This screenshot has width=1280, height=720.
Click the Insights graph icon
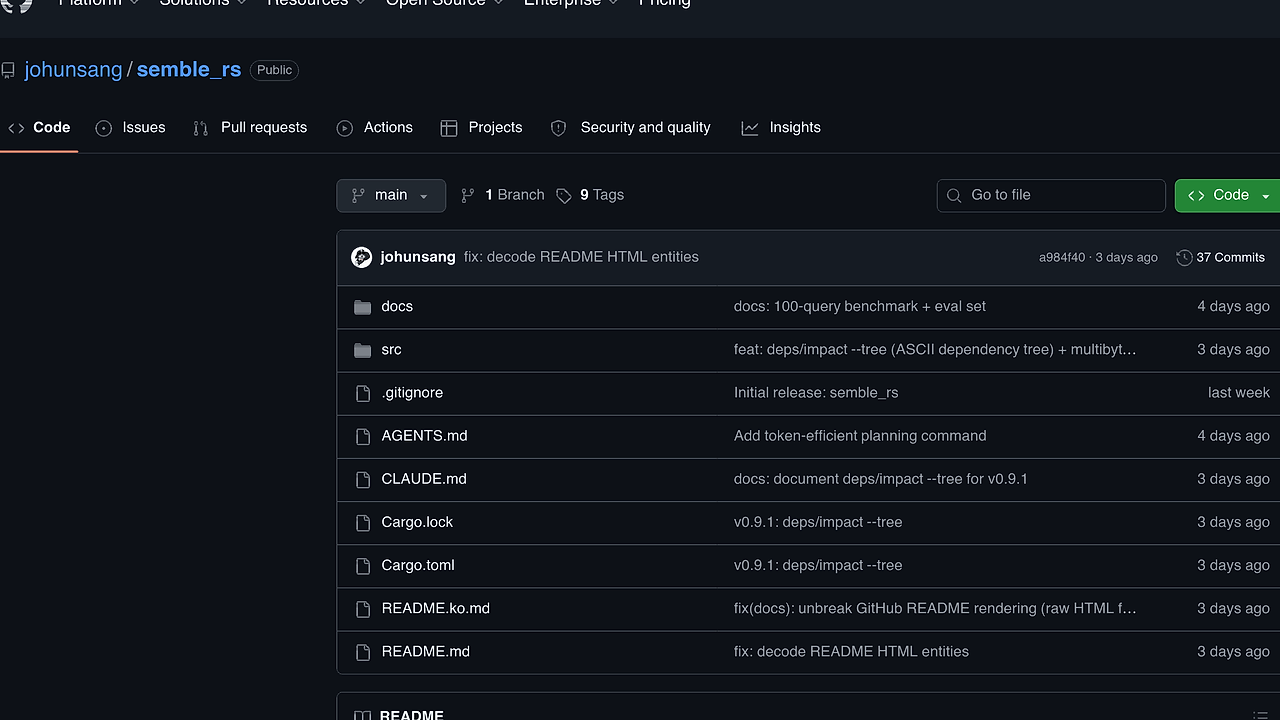[750, 128]
